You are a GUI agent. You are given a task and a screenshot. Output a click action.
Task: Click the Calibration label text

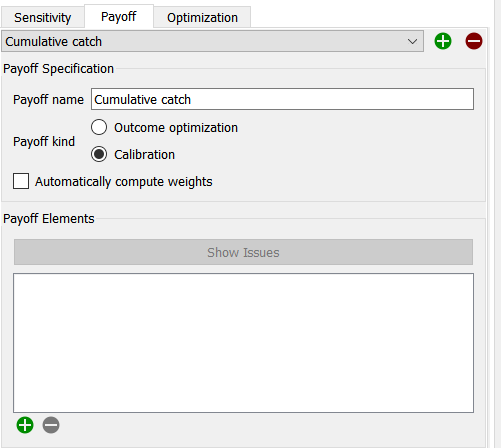pos(144,155)
